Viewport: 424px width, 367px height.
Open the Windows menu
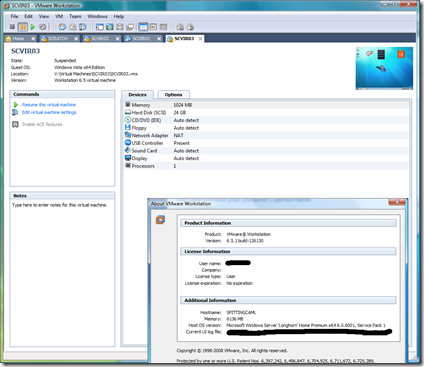point(97,16)
